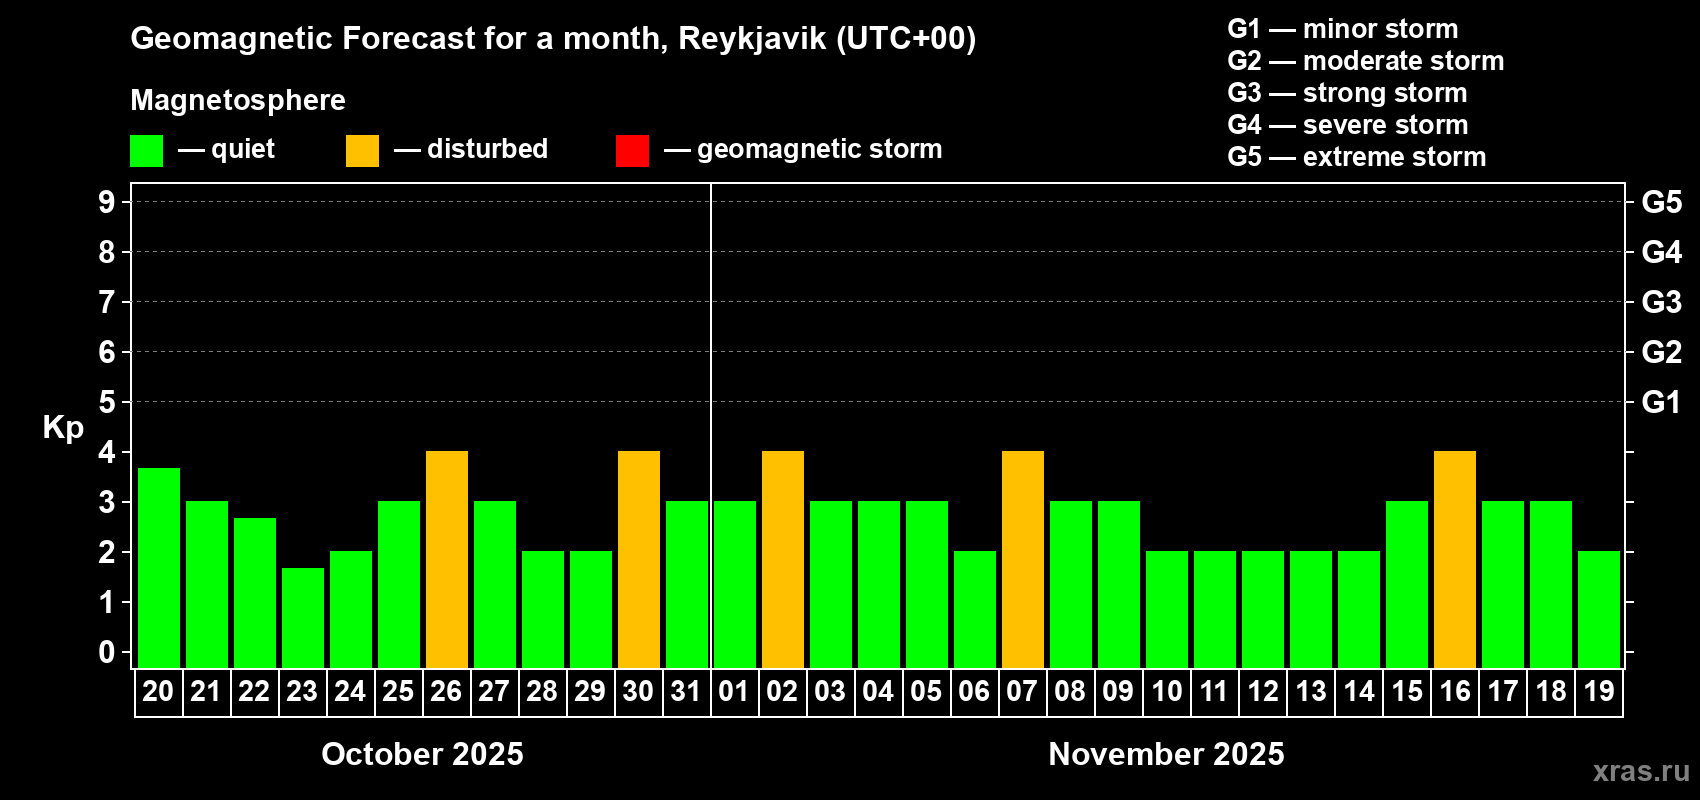Click the November 16 orange bar

[x=1455, y=560]
